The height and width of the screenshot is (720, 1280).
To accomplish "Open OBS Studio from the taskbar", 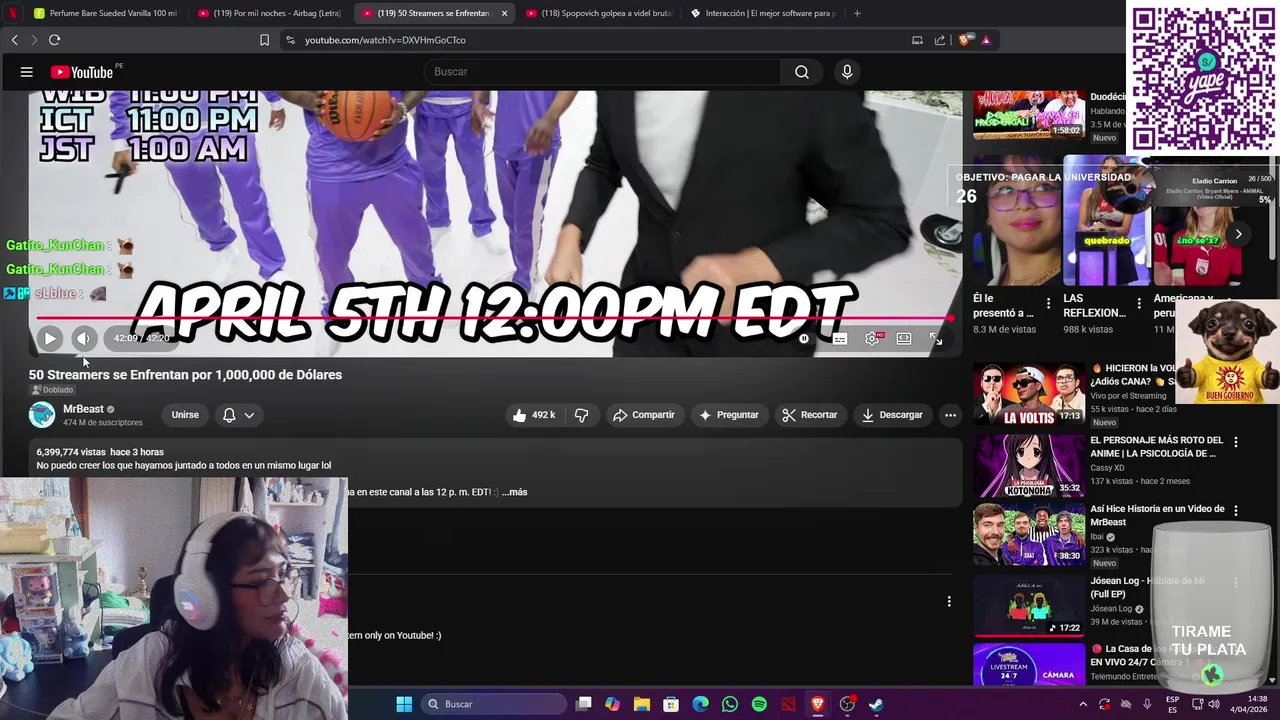I will pos(847,704).
